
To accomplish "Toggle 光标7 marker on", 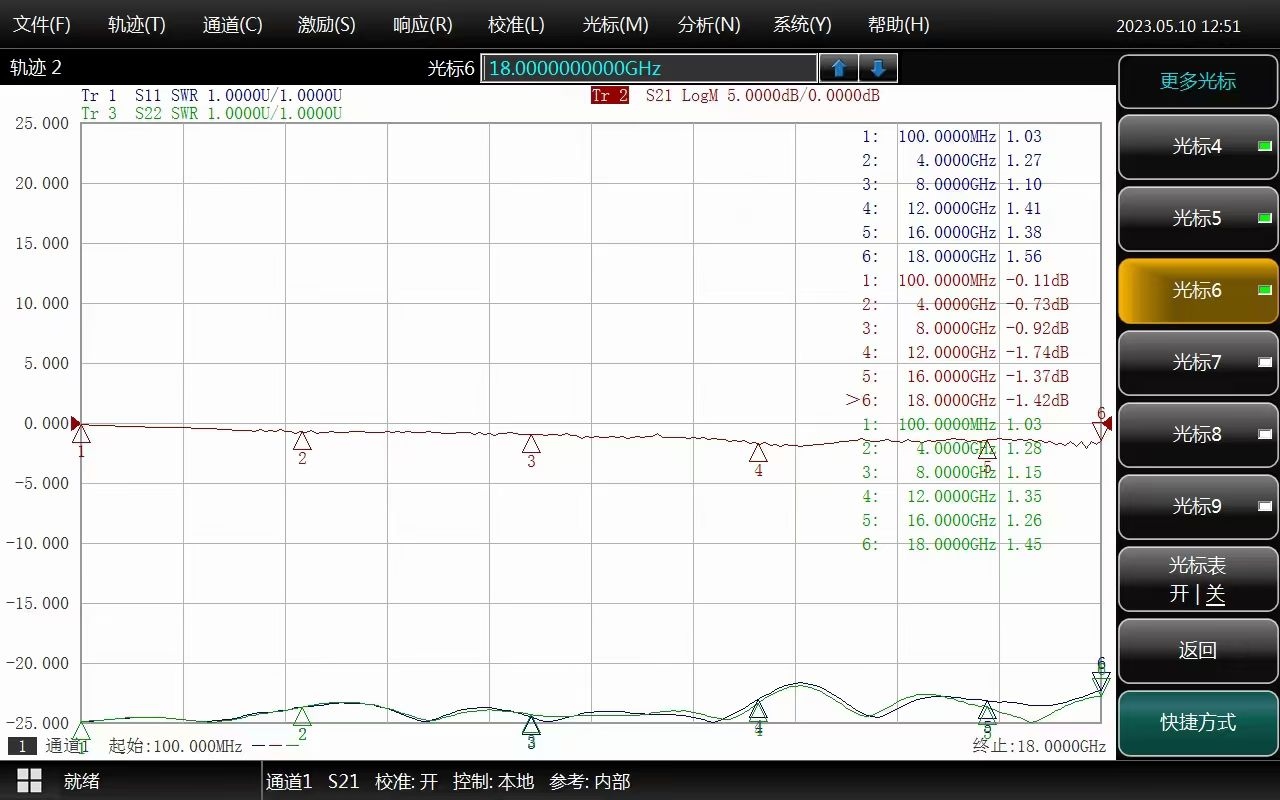I will (x=1197, y=363).
